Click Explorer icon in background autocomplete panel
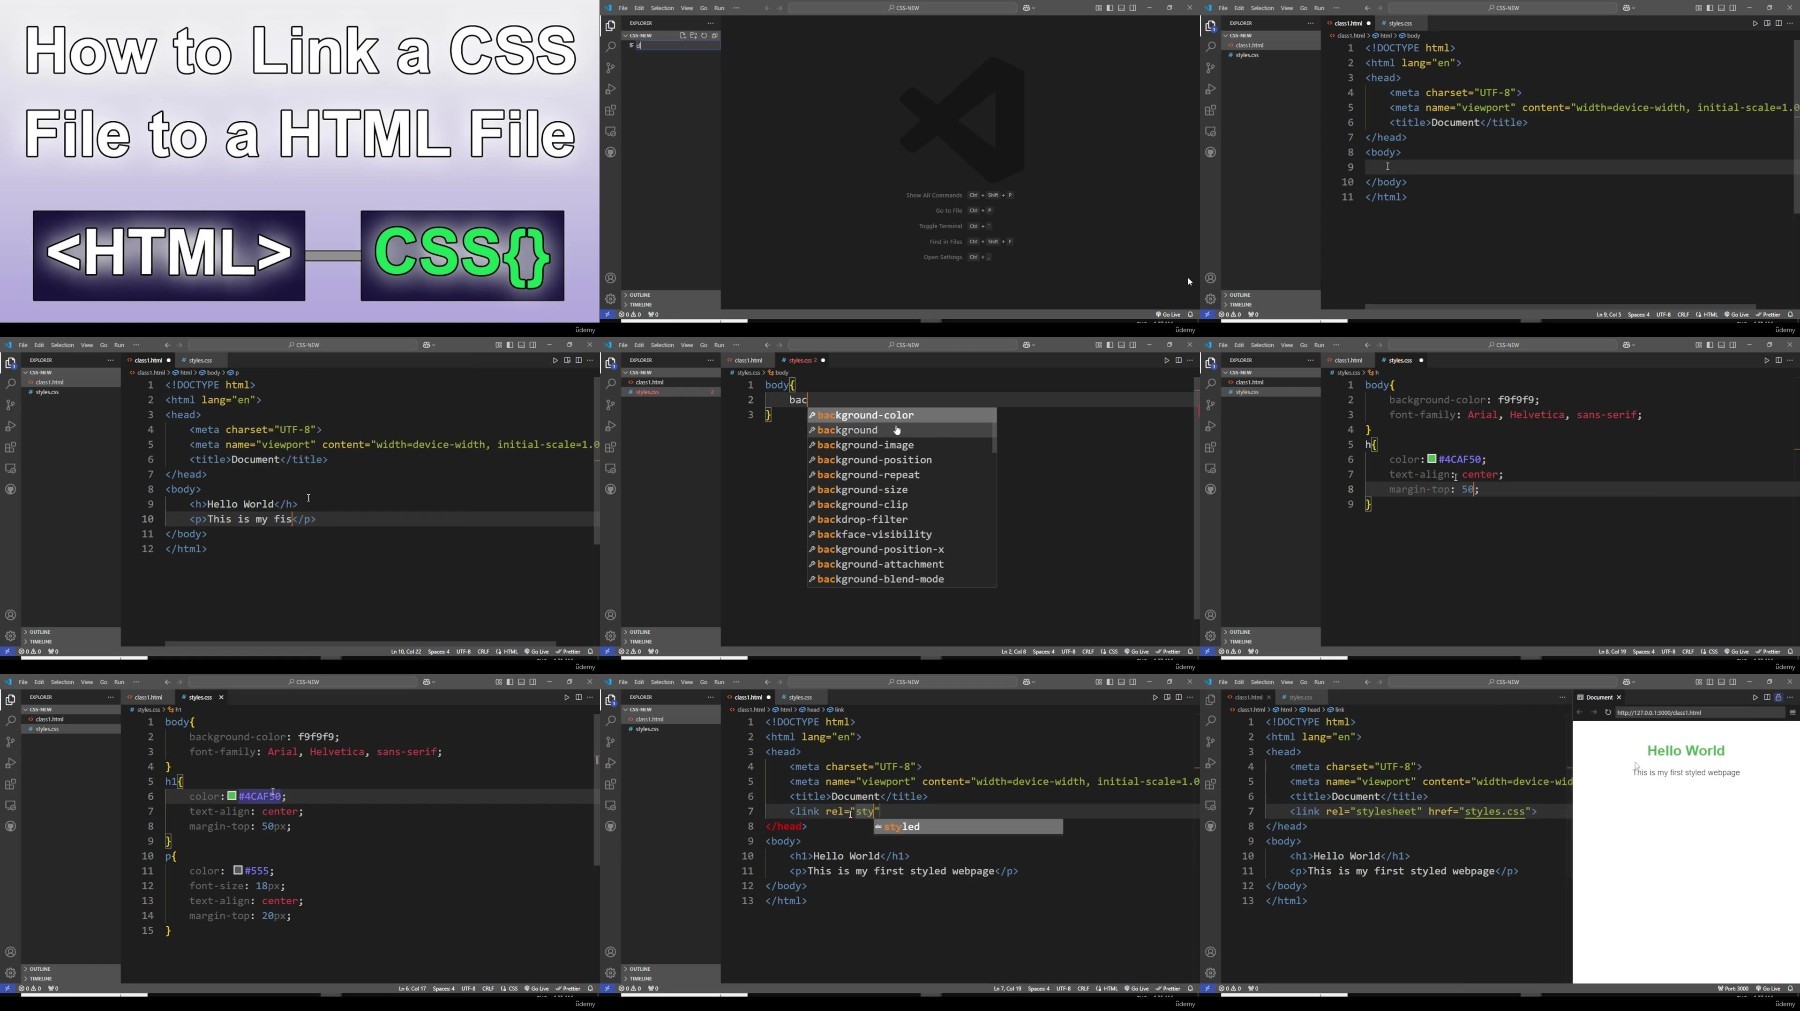Screen dimensions: 1800x1011 pos(610,362)
